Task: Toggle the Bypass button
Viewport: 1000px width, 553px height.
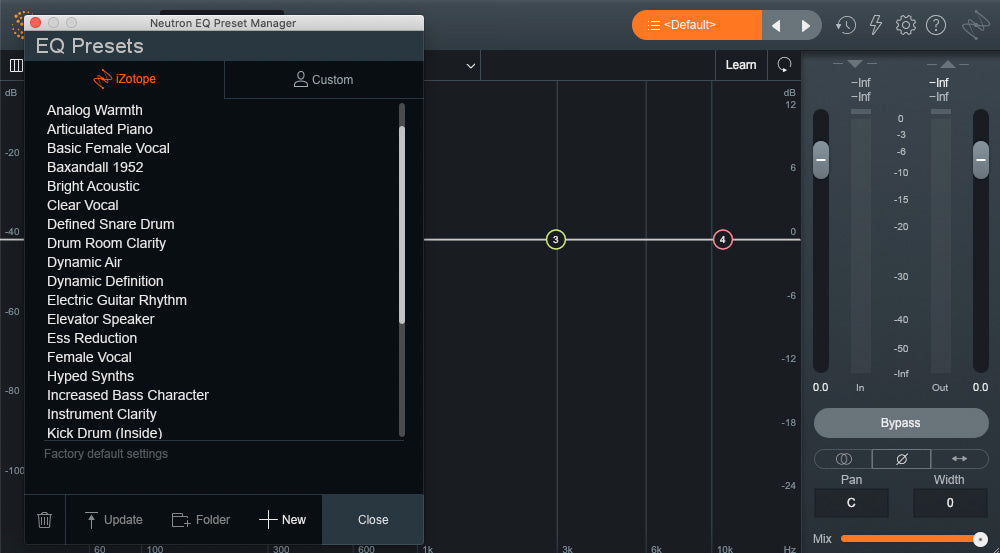Action: [901, 423]
